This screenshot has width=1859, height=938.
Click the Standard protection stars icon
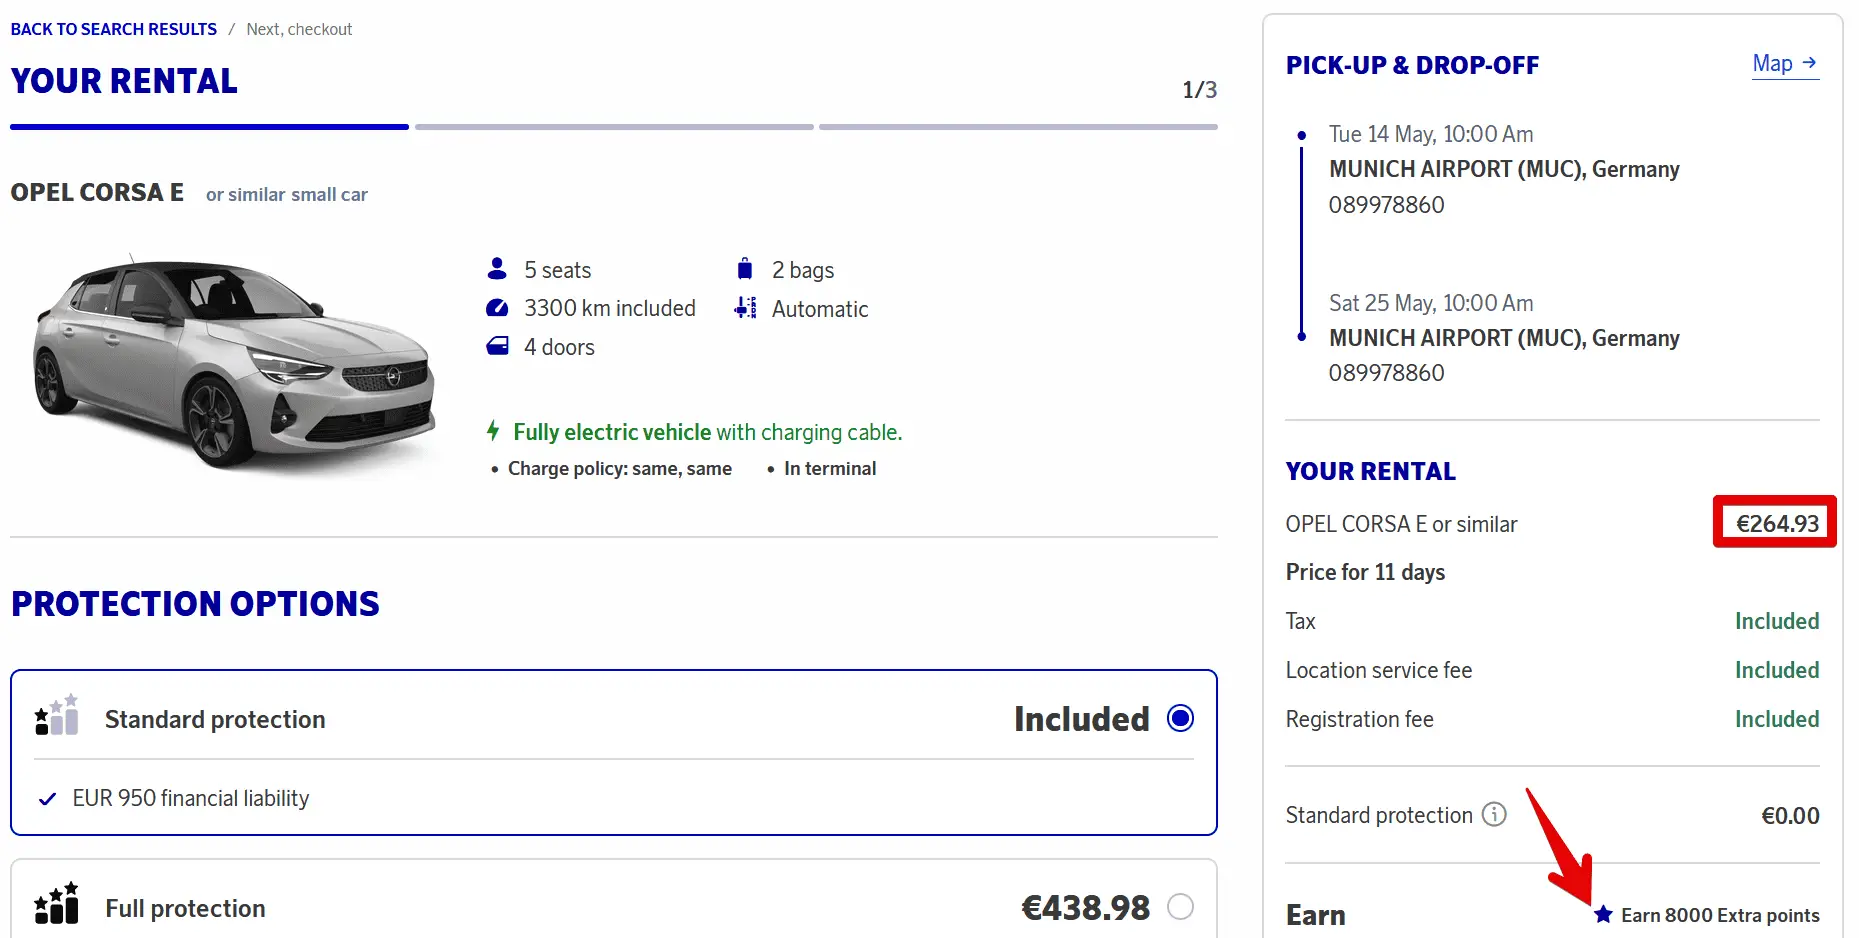tap(56, 716)
